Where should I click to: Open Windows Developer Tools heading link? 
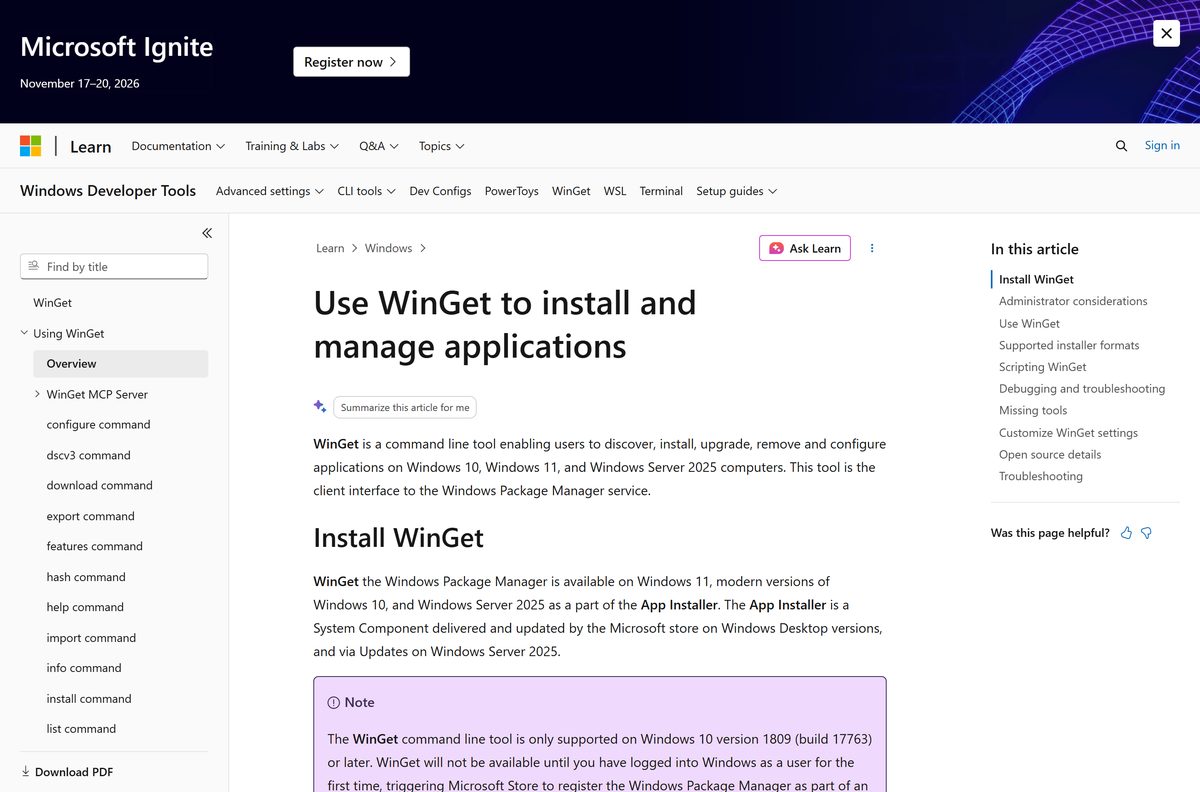pyautogui.click(x=108, y=191)
